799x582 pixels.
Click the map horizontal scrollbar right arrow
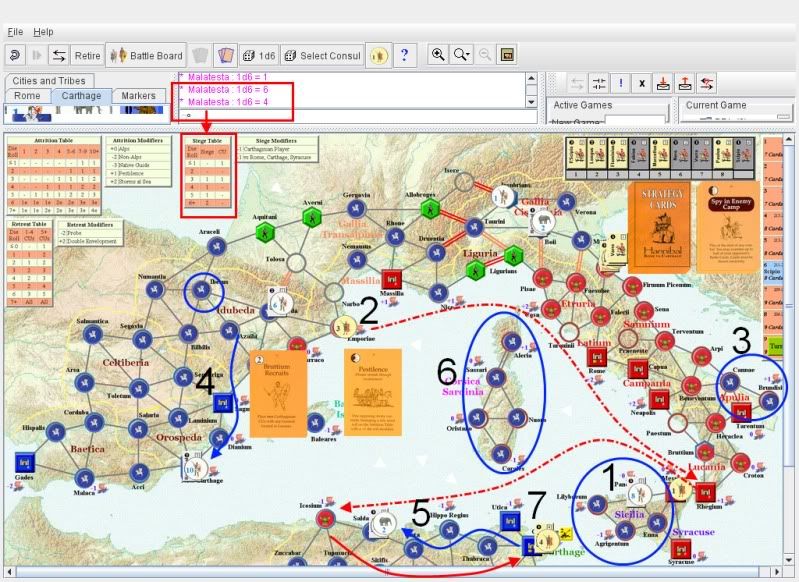[x=776, y=572]
